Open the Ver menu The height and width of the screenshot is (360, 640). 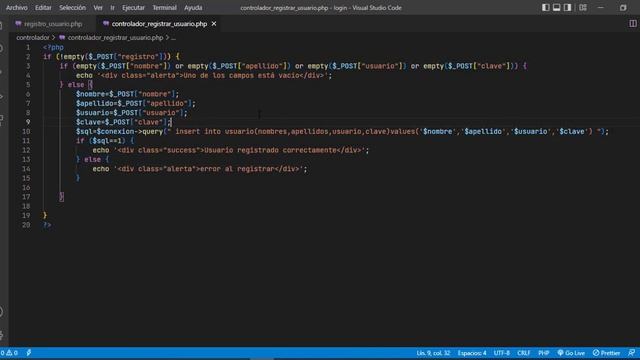(98, 8)
